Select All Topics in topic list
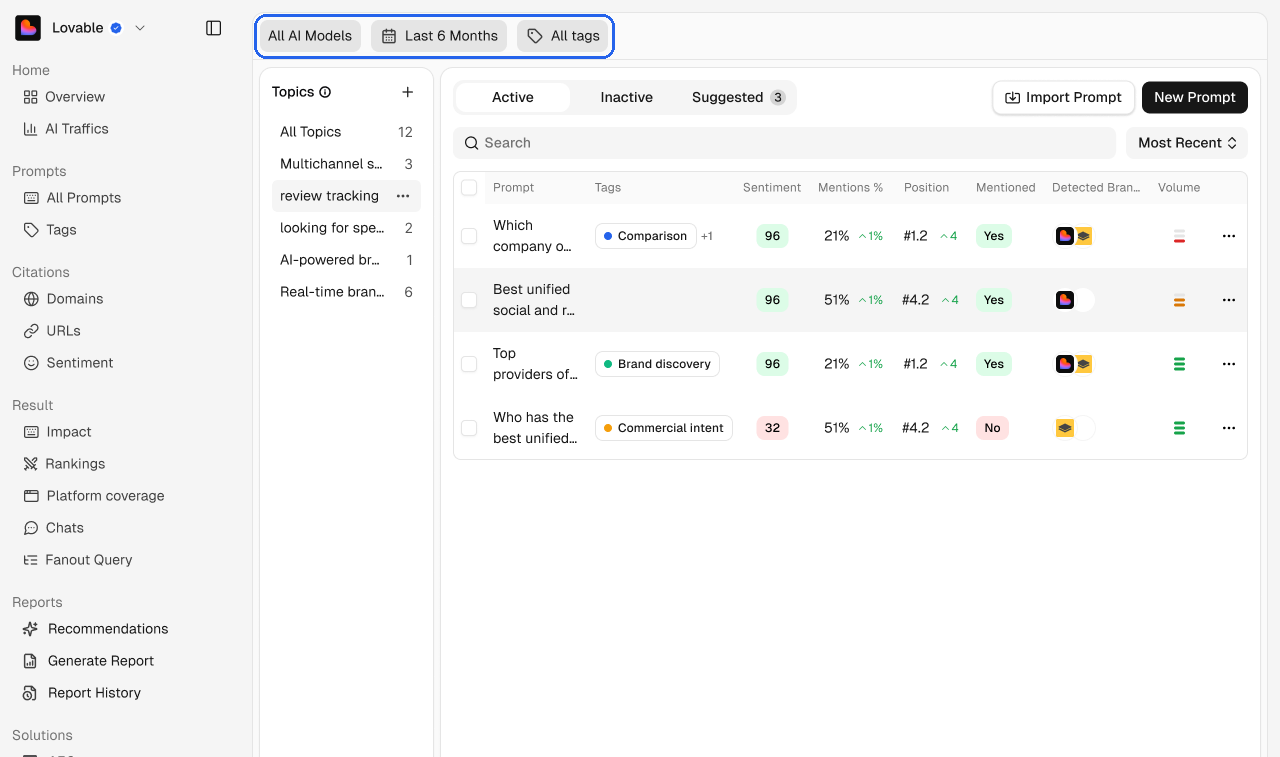 (x=346, y=132)
